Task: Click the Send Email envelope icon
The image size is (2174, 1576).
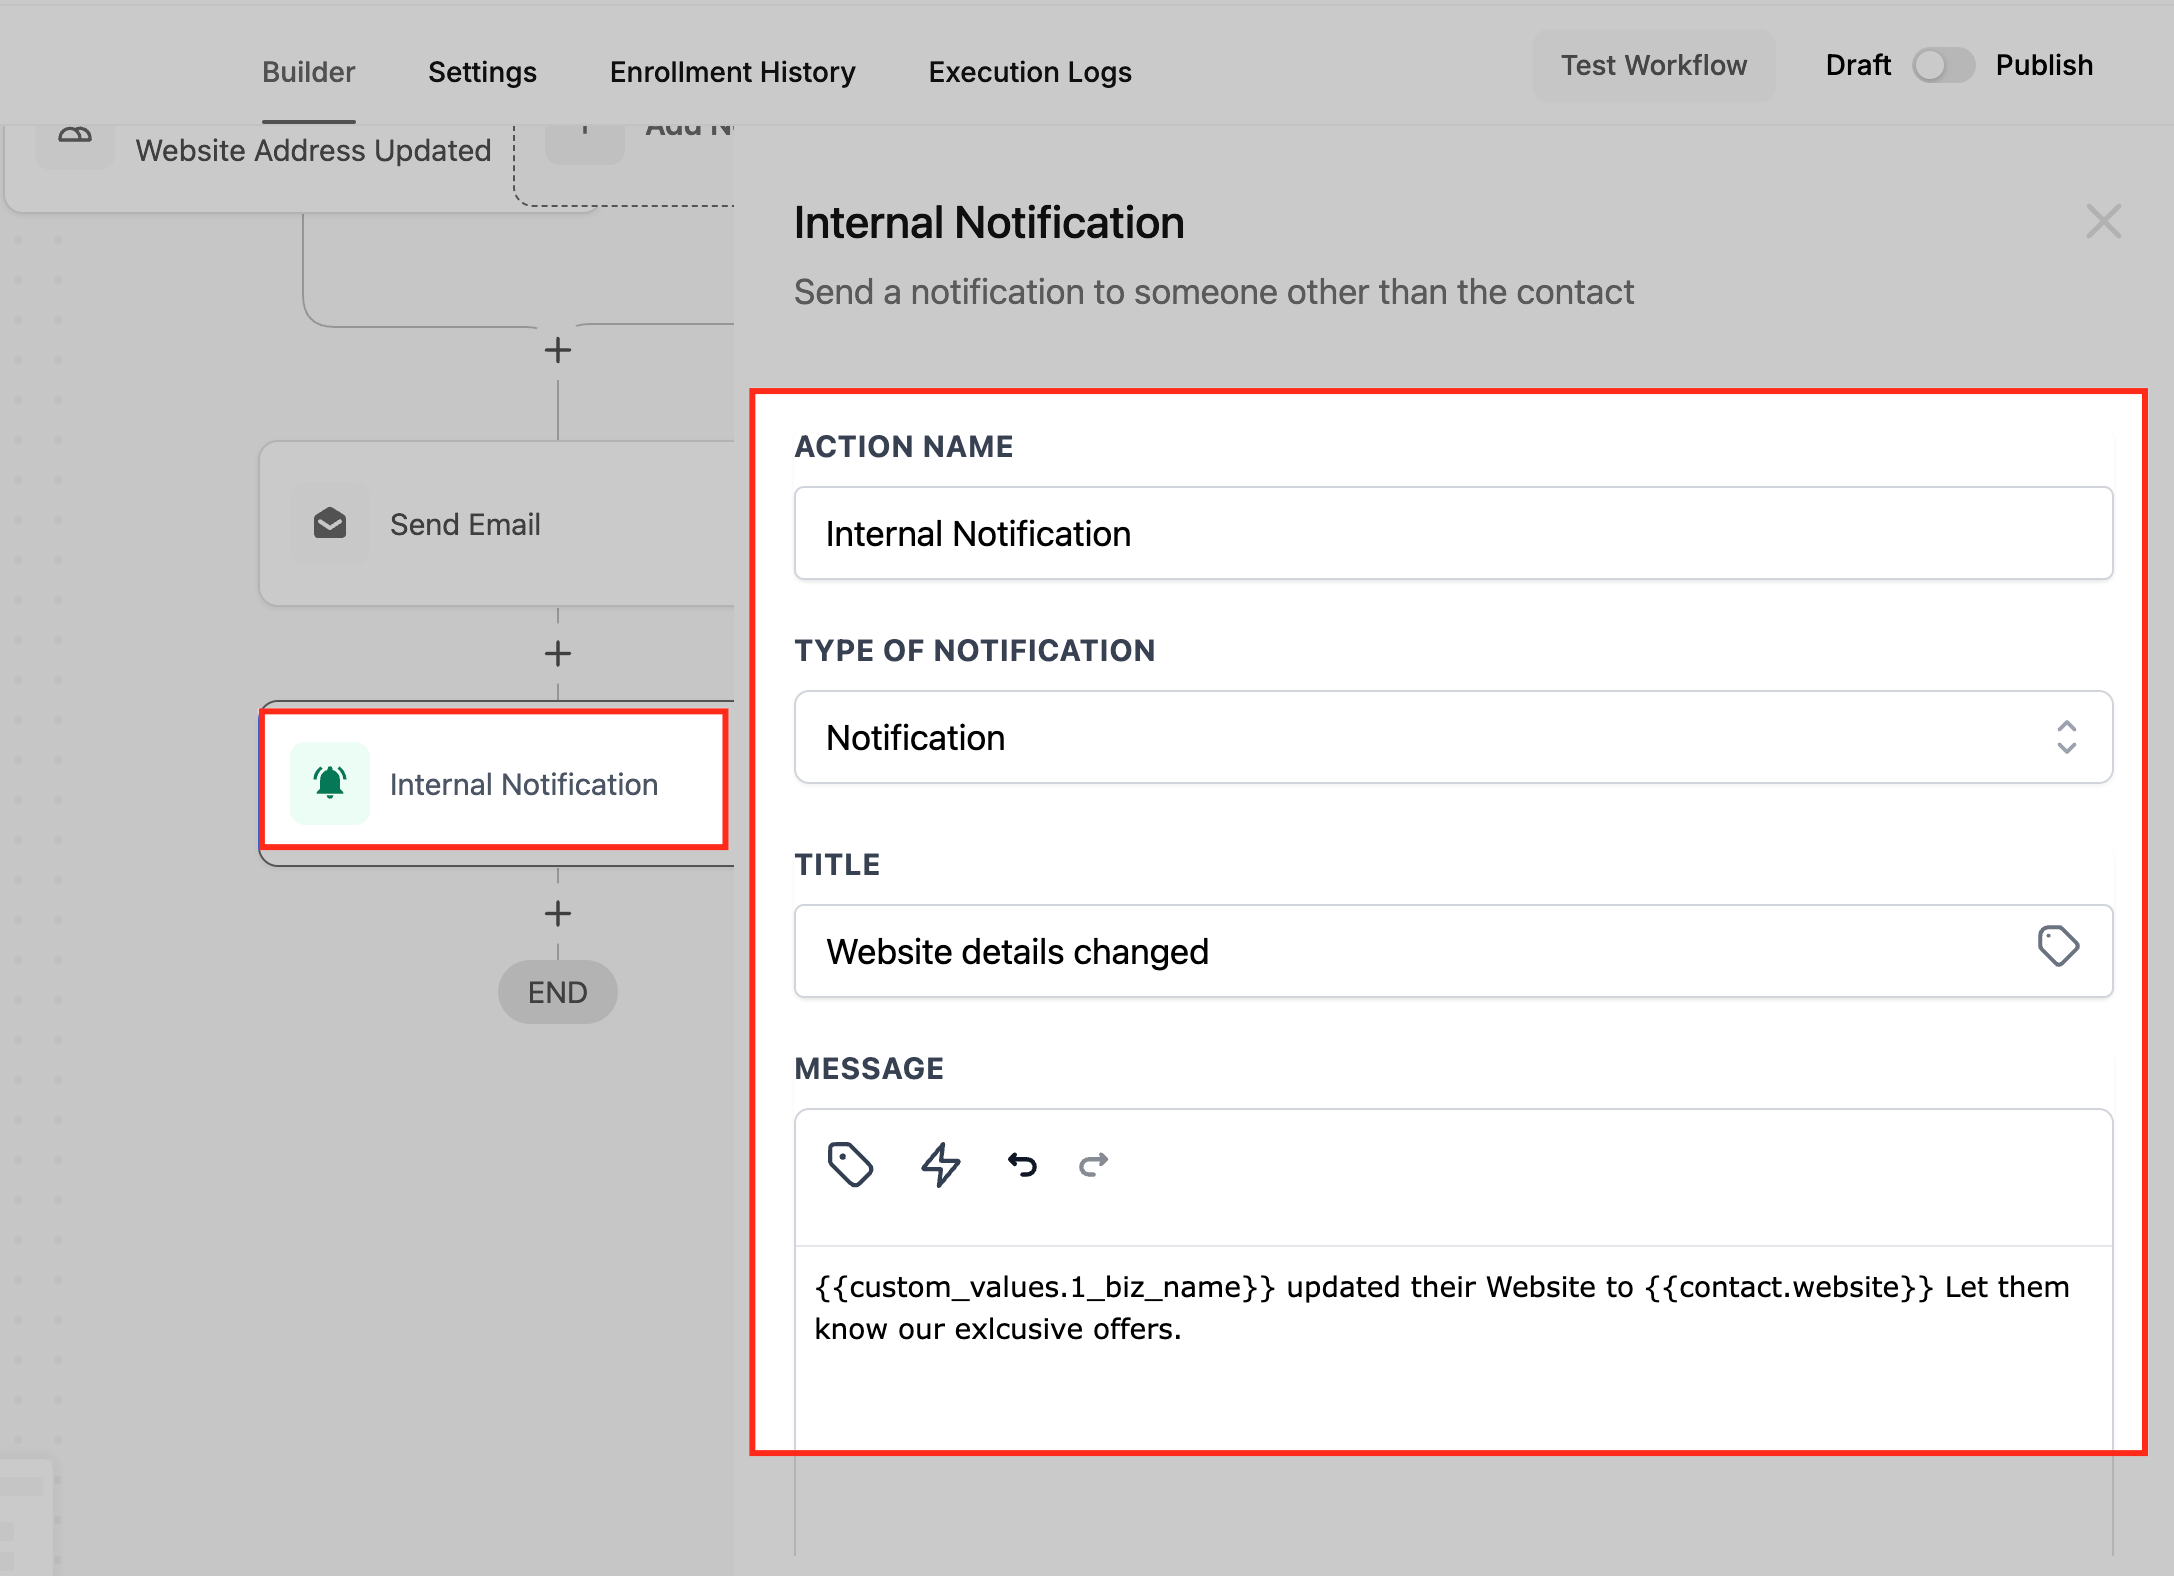Action: (x=330, y=523)
